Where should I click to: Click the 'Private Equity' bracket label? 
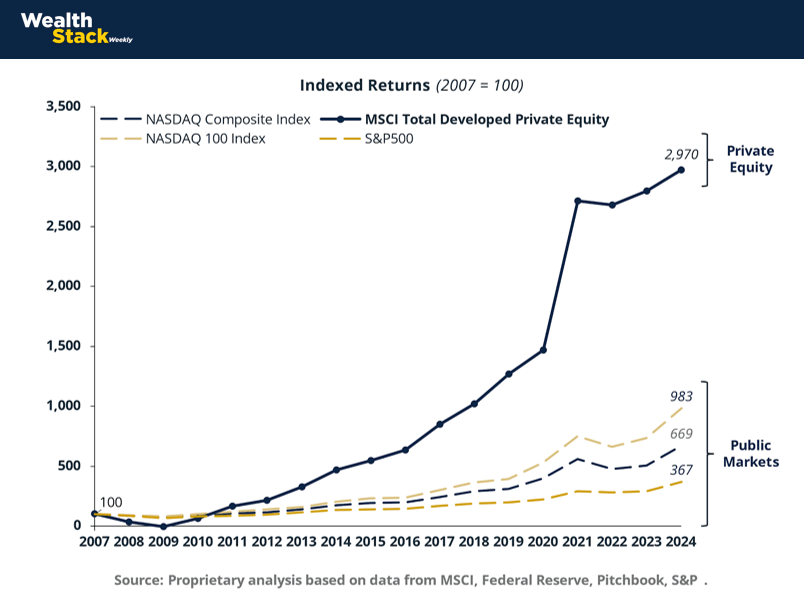[x=751, y=159]
